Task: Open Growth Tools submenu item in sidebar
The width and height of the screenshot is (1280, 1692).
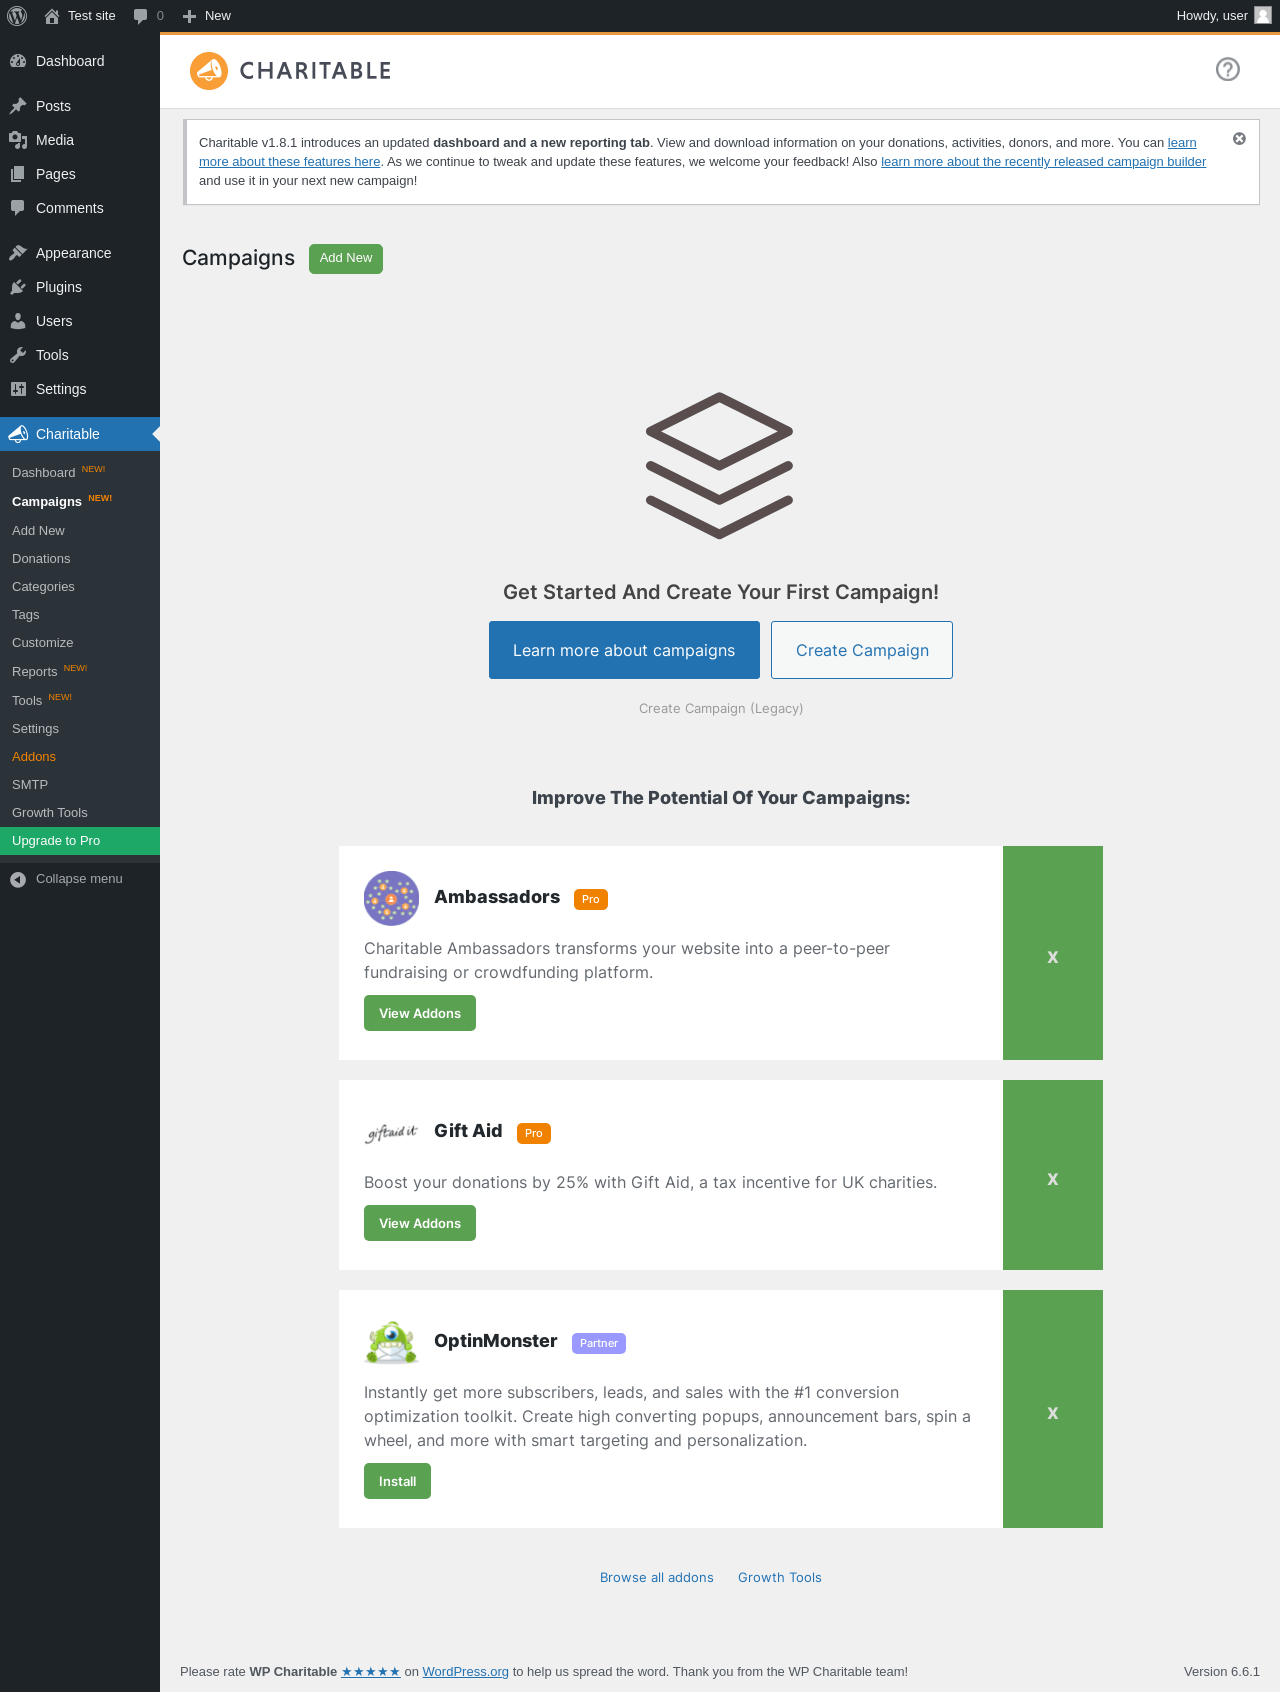Action: click(x=80, y=812)
